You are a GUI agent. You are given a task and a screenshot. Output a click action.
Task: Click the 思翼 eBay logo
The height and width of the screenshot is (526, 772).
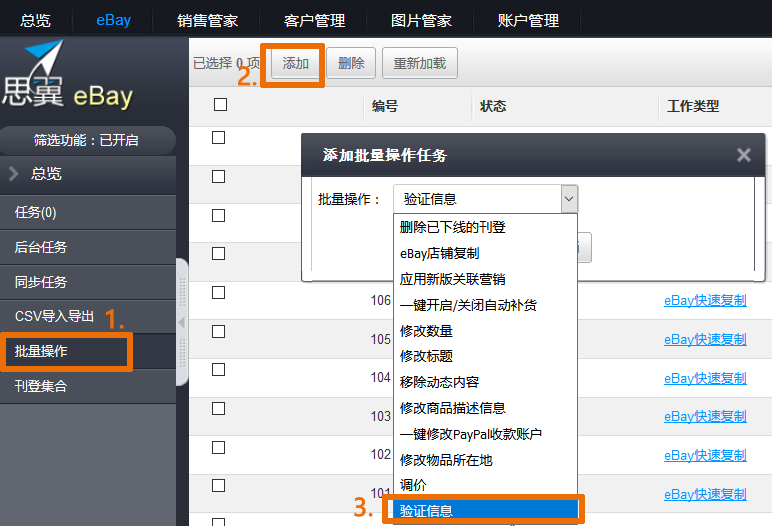[x=68, y=74]
